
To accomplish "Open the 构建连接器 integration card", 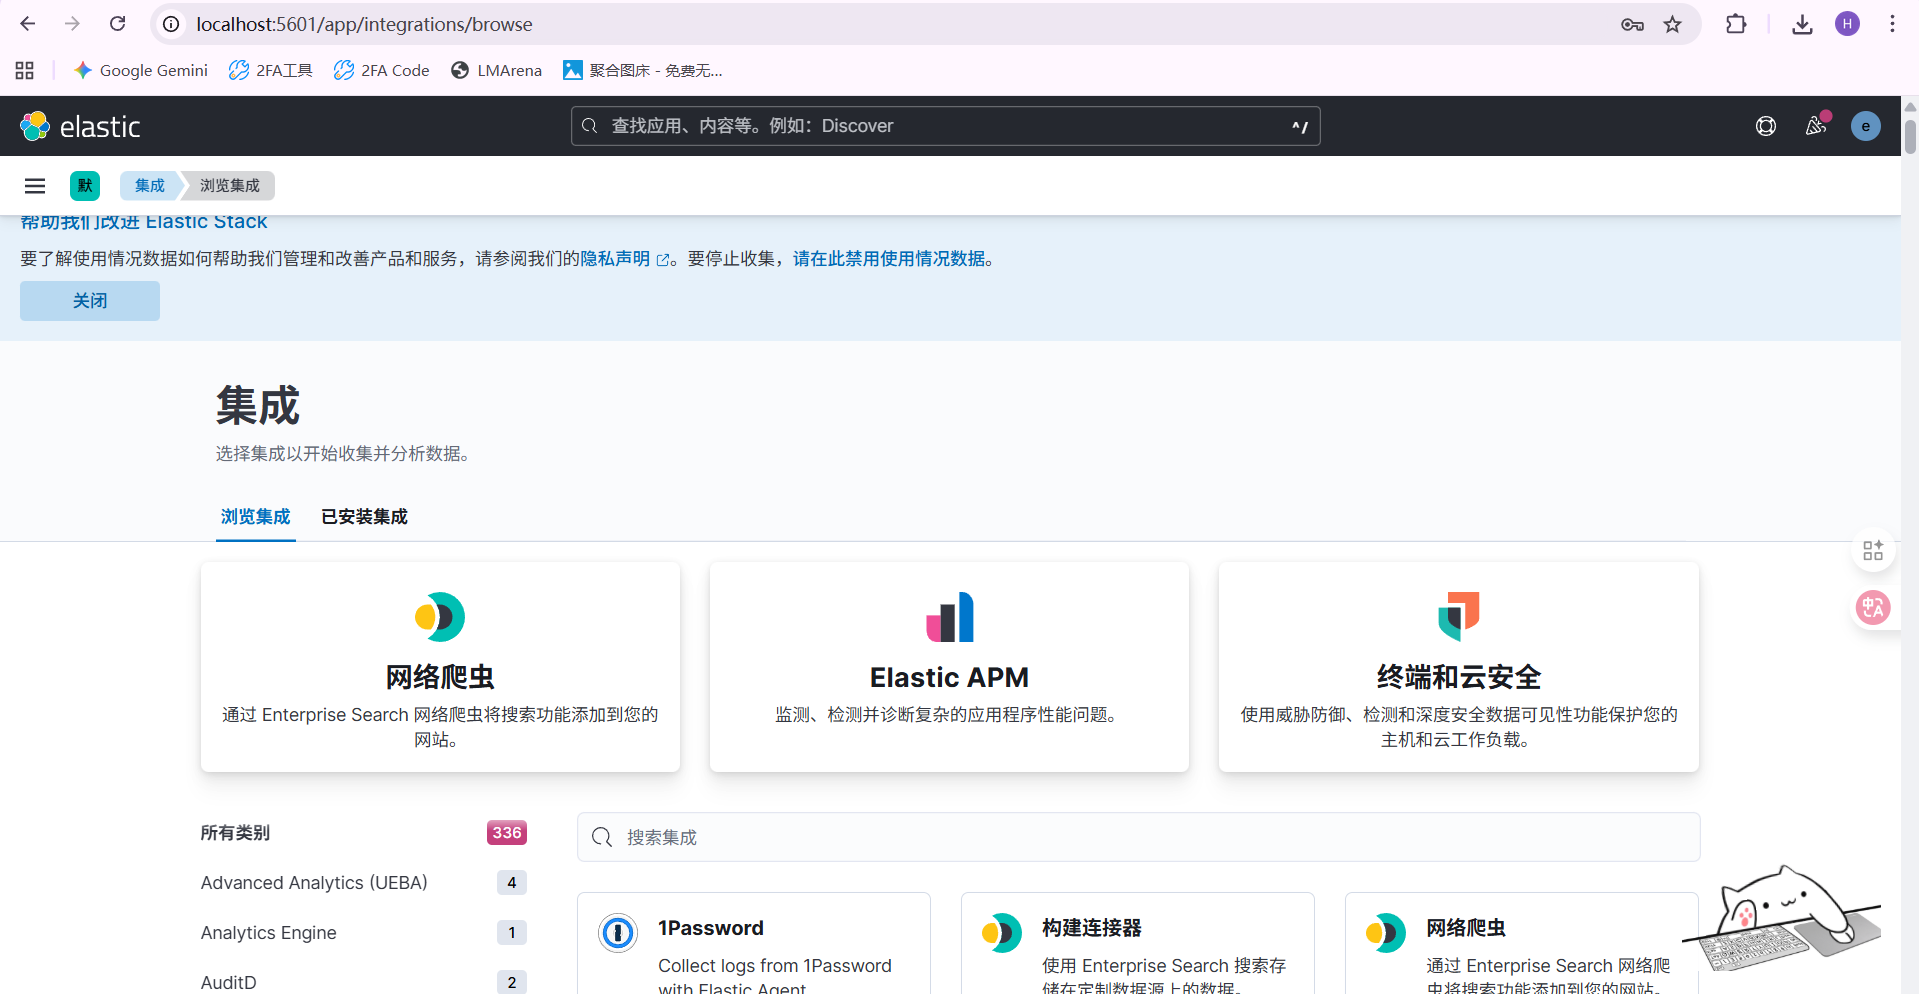I will [x=1138, y=943].
